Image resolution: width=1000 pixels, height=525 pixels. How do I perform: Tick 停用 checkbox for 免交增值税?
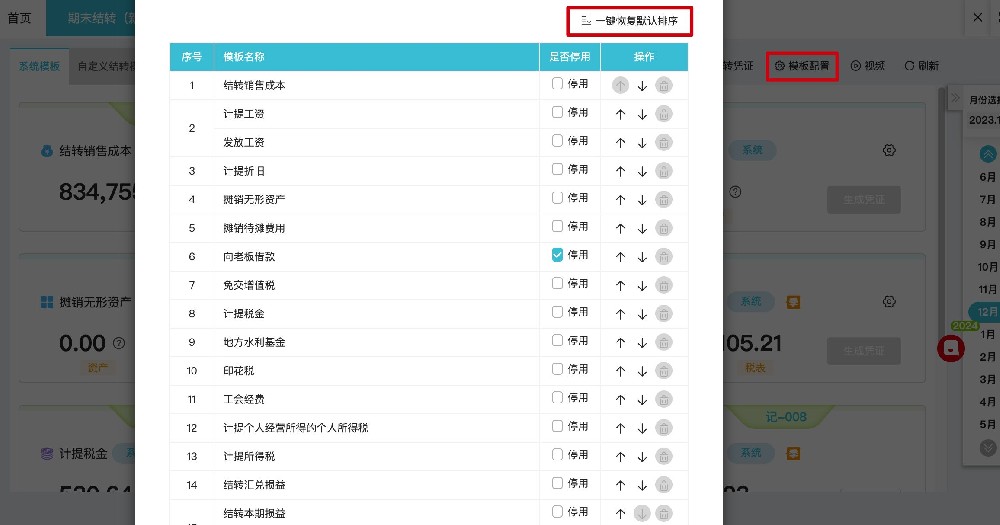pyautogui.click(x=557, y=283)
